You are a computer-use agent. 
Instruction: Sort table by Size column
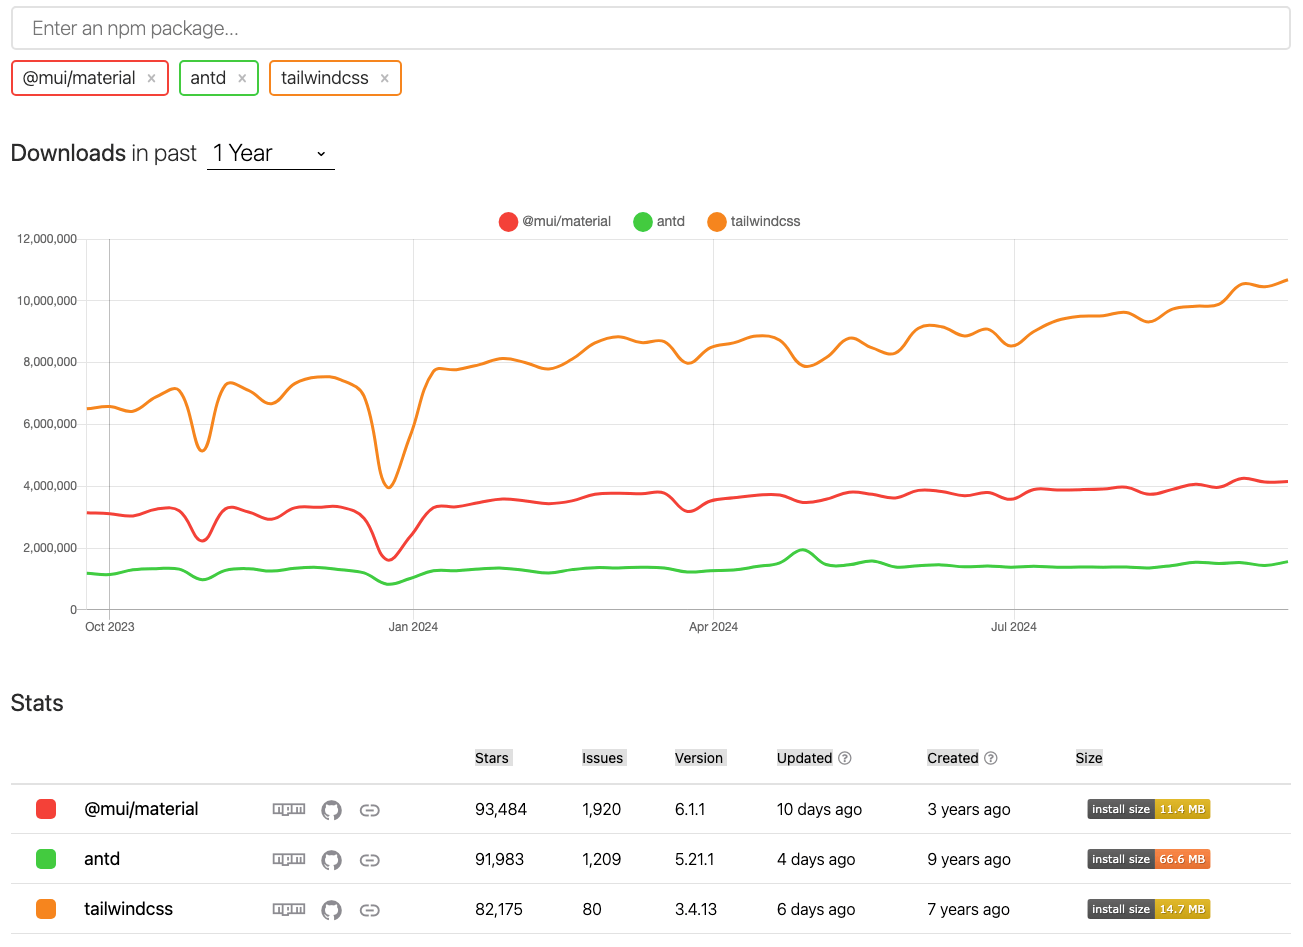[x=1089, y=758]
